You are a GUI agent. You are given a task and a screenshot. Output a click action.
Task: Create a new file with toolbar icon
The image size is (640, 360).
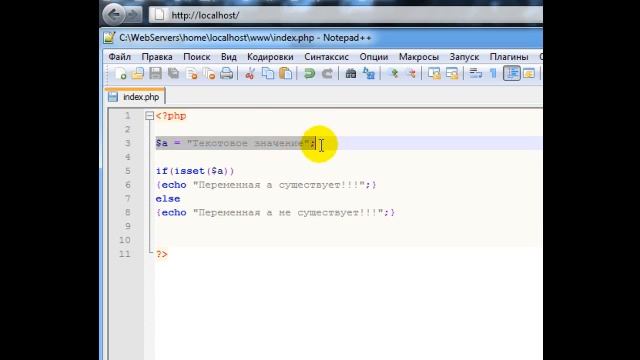[120, 73]
